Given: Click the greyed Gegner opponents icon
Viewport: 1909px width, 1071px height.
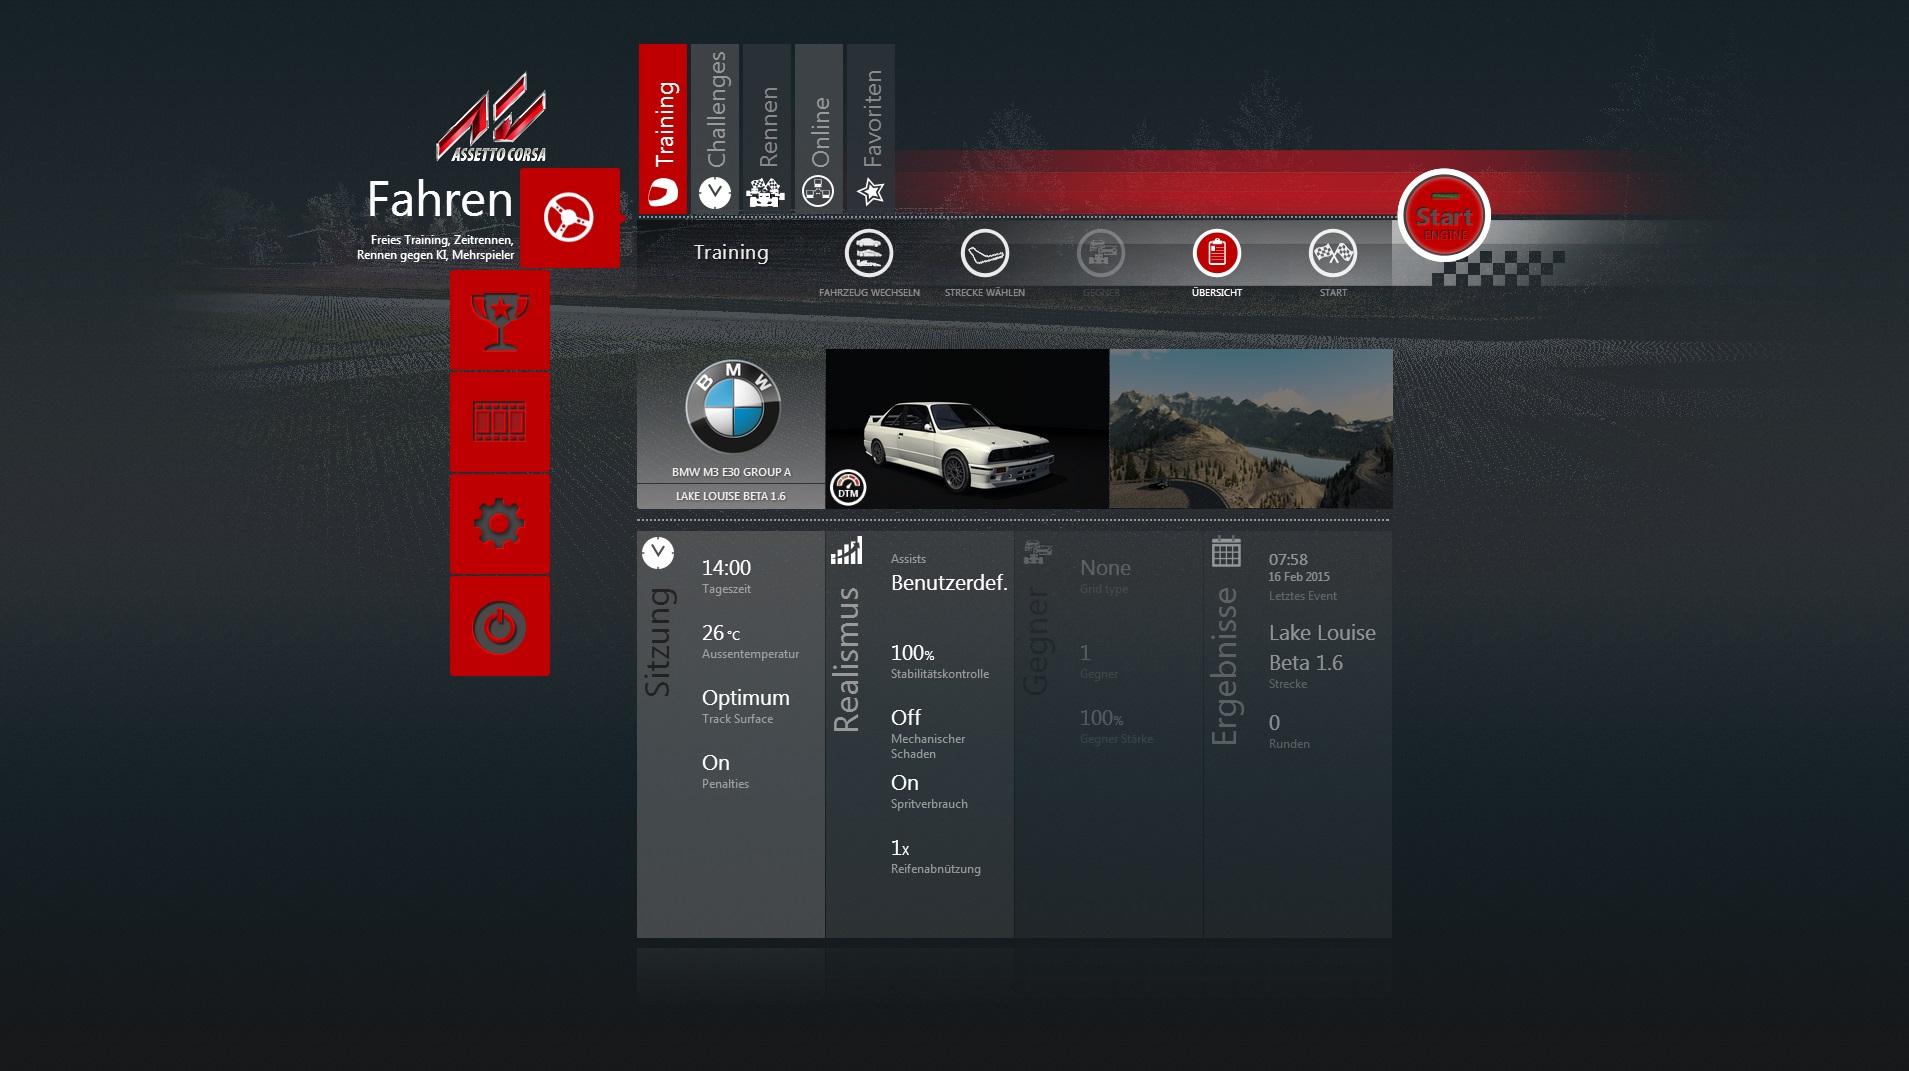Looking at the screenshot, I should click(1101, 254).
